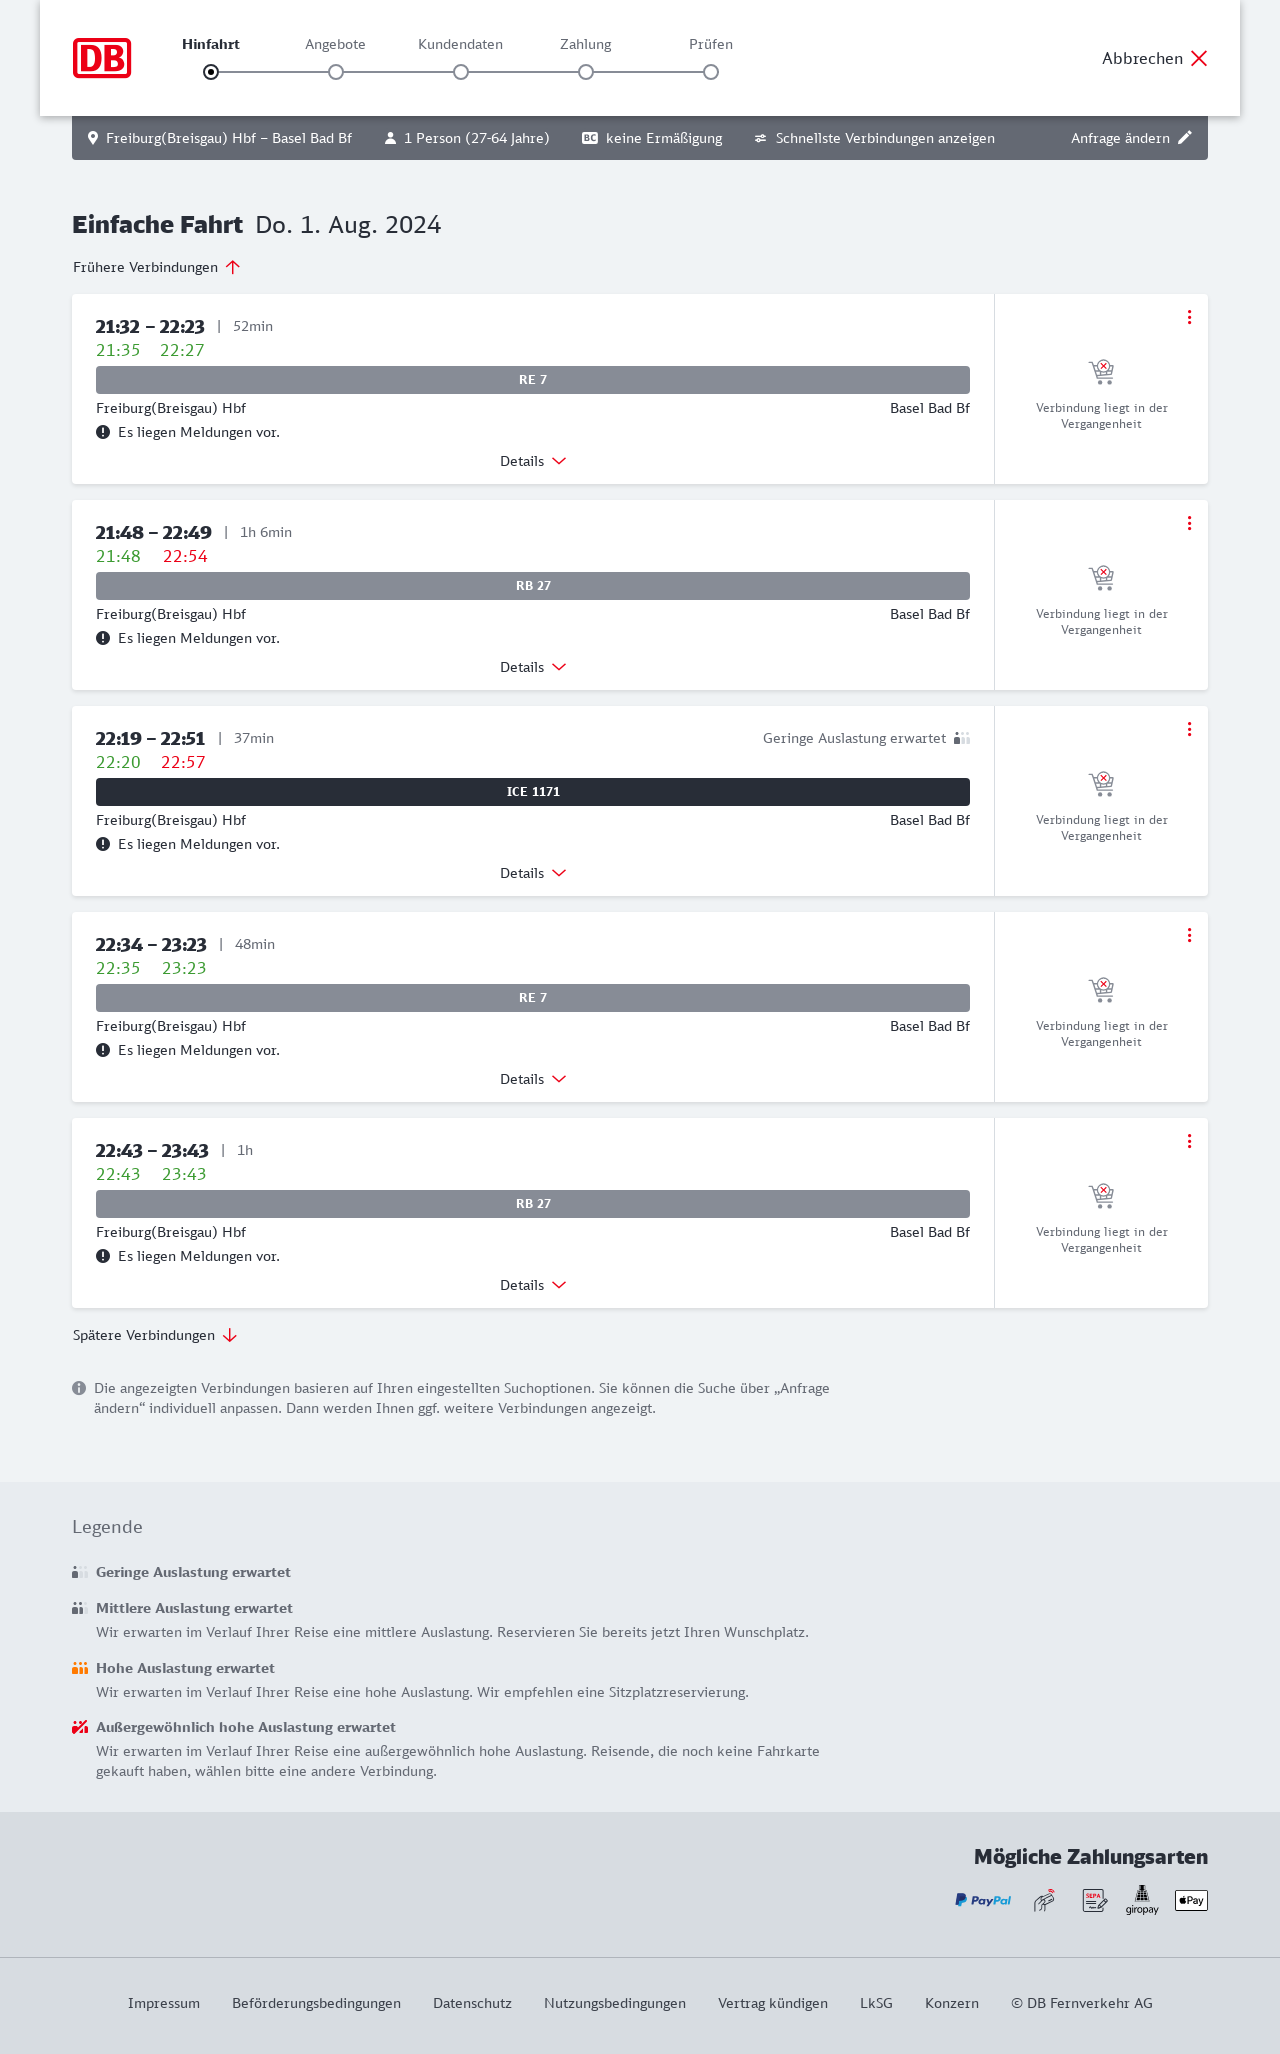Expand Details for the 21:32 RE 7 connection
The width and height of the screenshot is (1280, 2054).
(x=533, y=461)
